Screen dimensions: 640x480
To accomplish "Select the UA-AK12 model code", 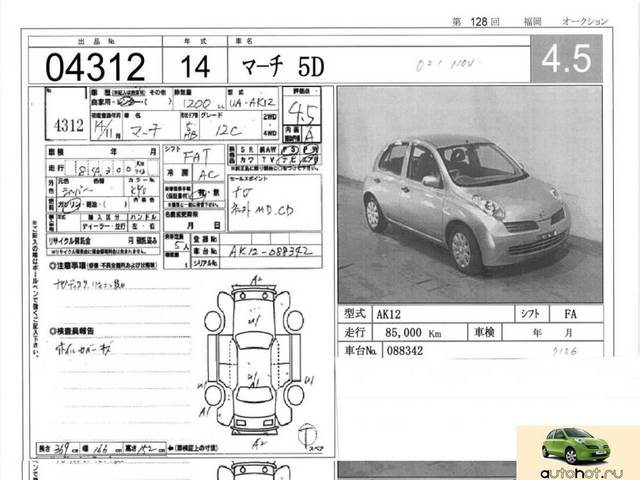I will point(252,102).
